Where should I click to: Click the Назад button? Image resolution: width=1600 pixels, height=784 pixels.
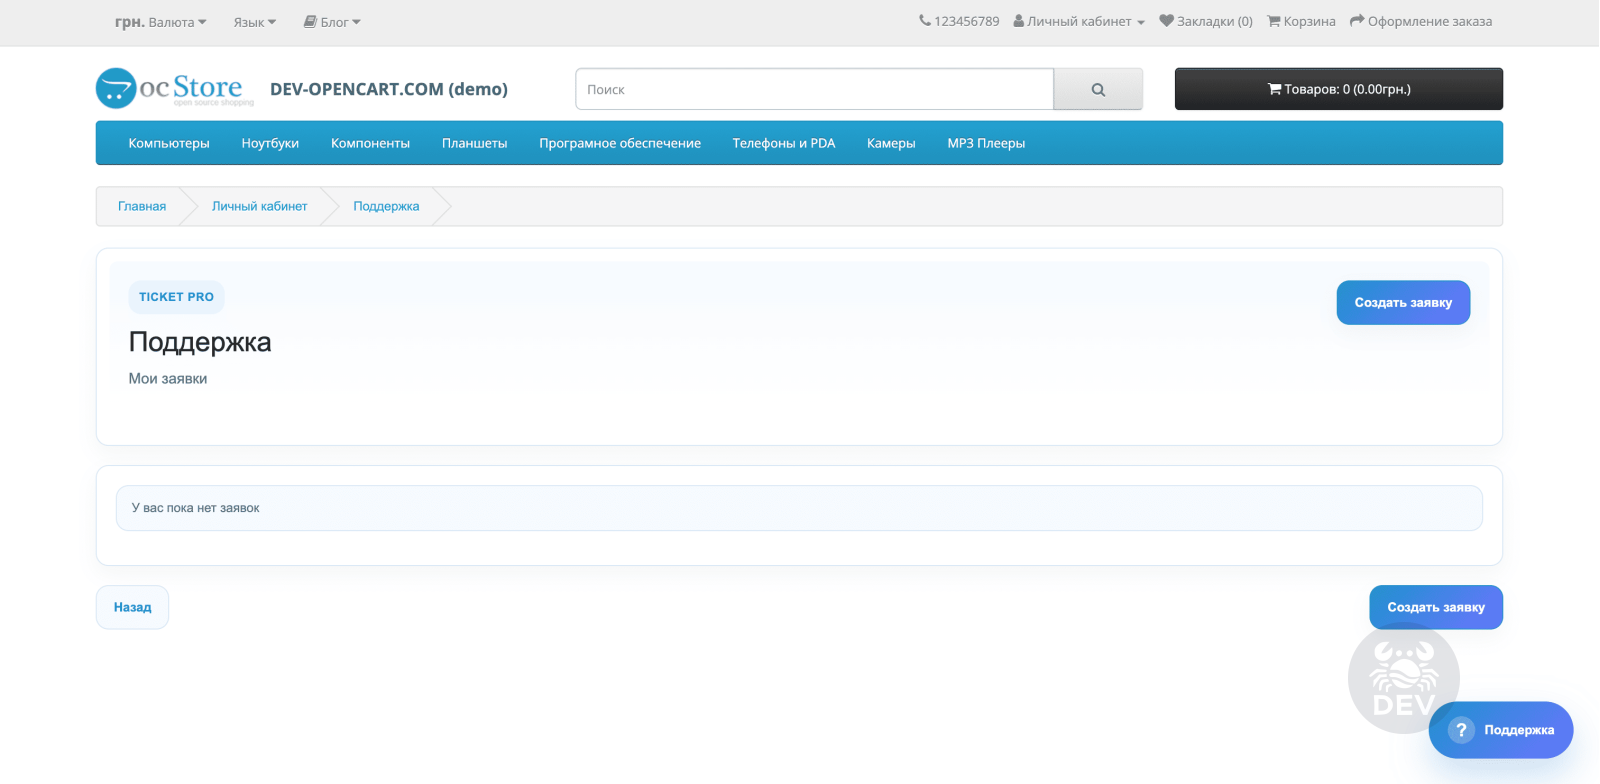click(132, 607)
